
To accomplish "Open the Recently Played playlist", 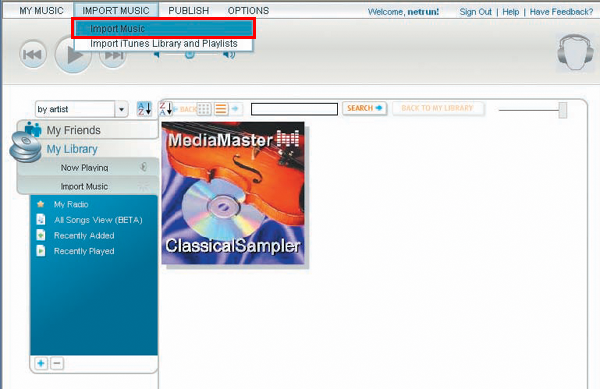I will coord(84,251).
